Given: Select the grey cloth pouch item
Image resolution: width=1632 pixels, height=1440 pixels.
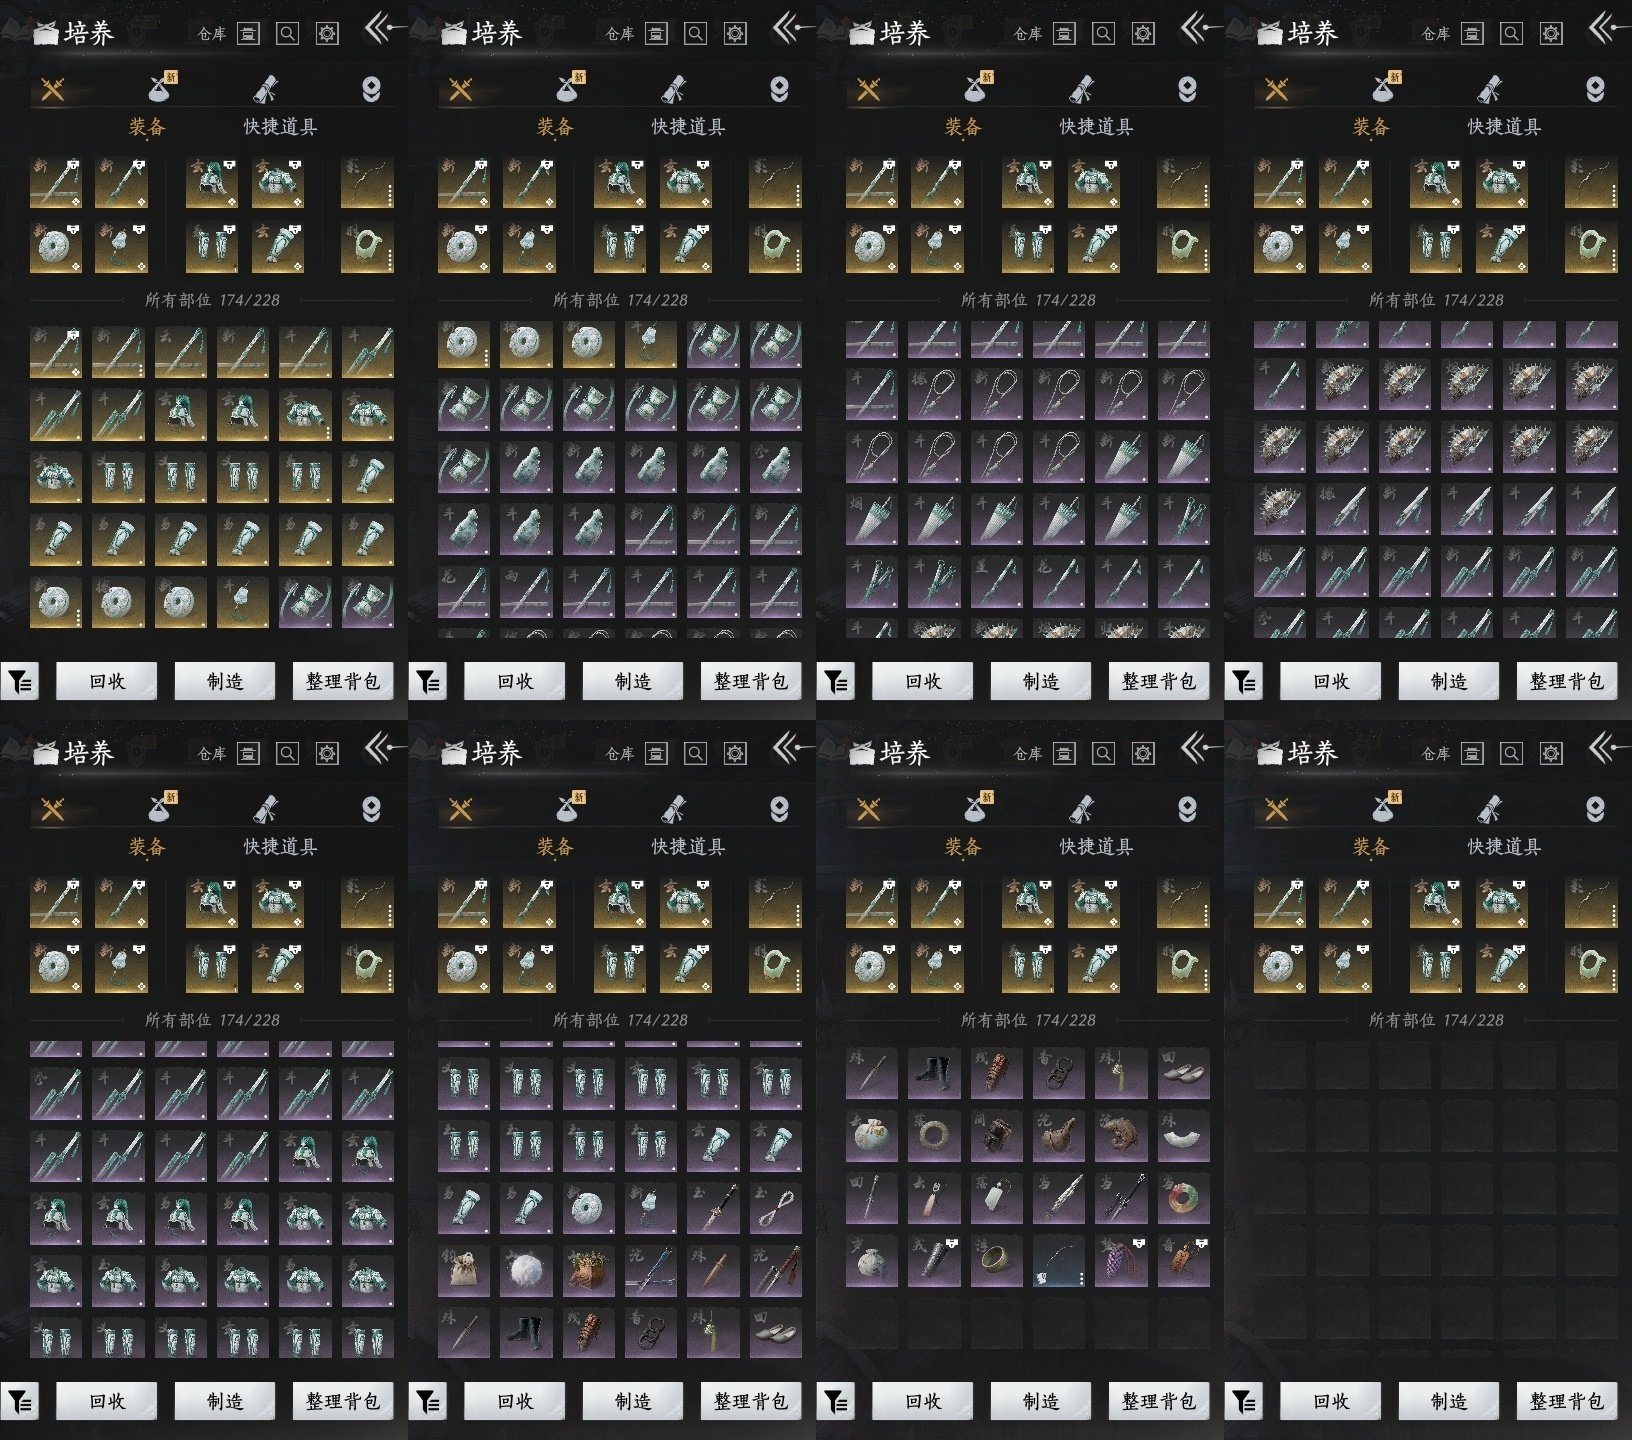Looking at the screenshot, I should tap(872, 1261).
